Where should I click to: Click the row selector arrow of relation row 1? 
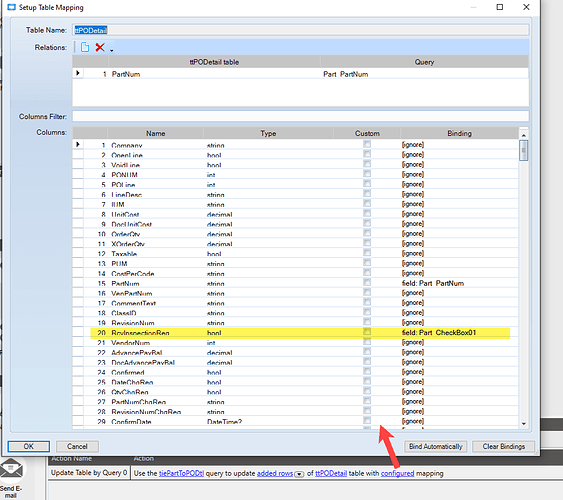click(78, 73)
